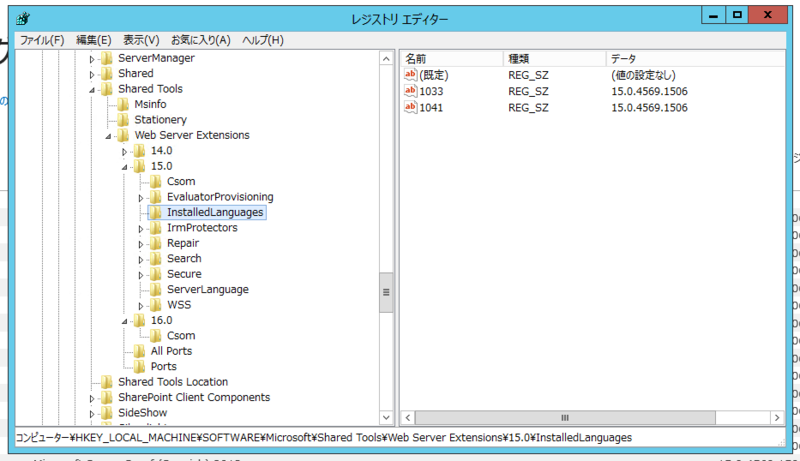Select the Csom key under 16.0

coord(181,336)
